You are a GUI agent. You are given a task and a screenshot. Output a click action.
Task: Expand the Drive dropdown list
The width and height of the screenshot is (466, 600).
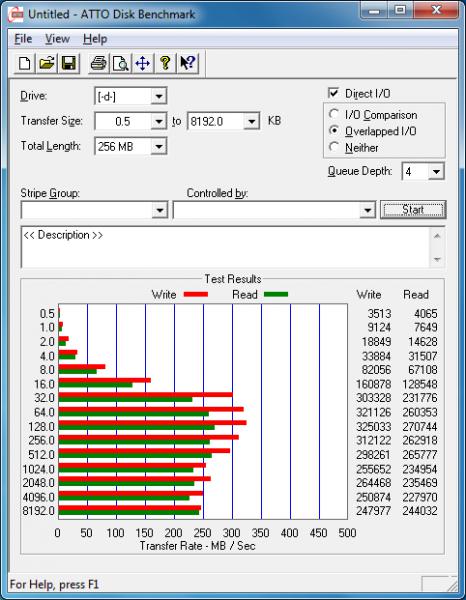tap(158, 96)
